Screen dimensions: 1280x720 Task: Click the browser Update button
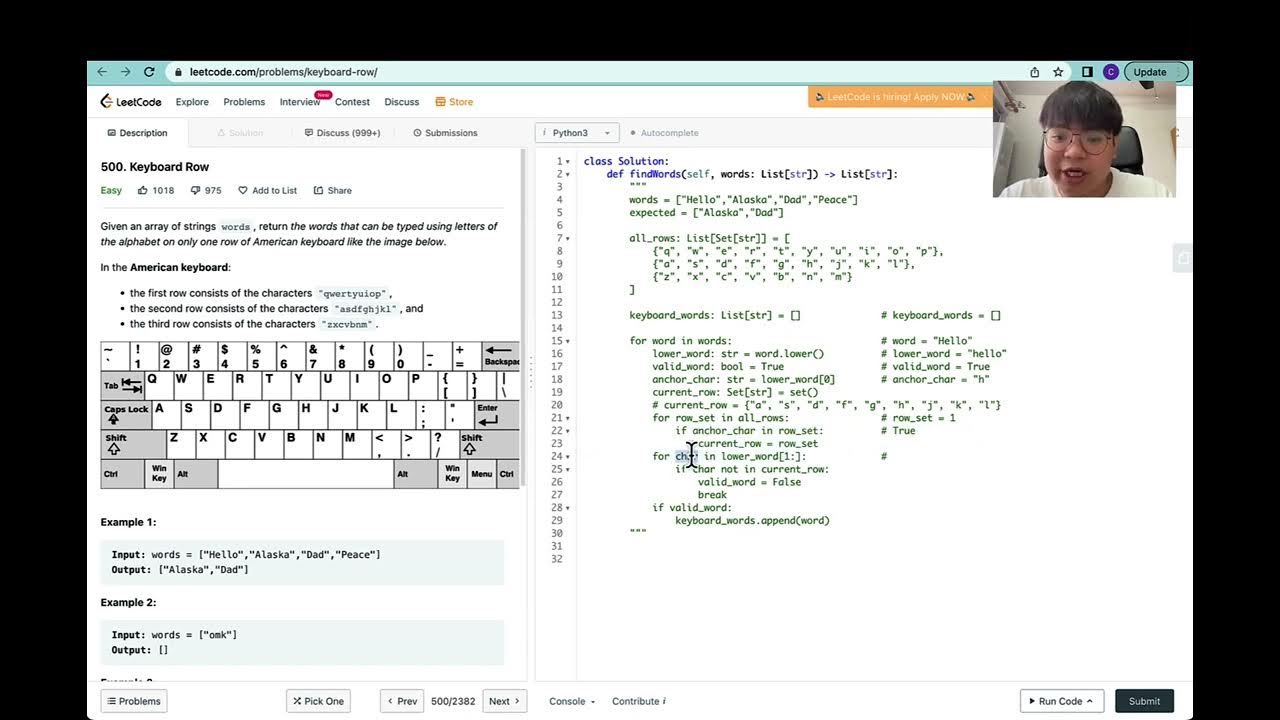1156,72
